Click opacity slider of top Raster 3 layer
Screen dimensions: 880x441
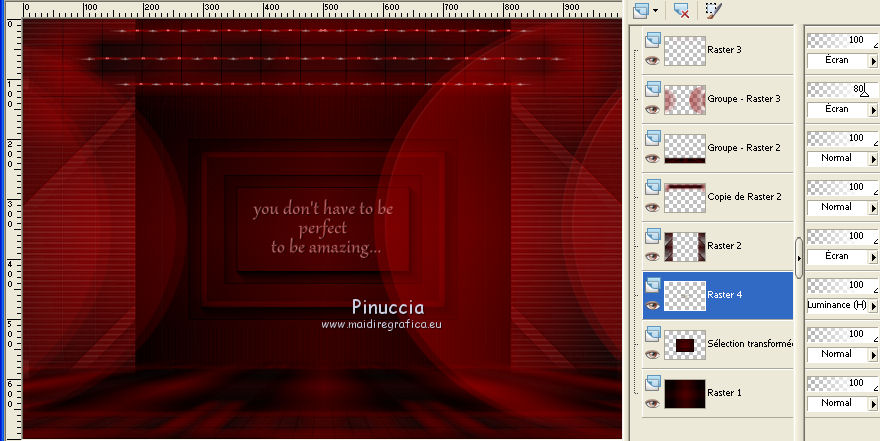(842, 40)
